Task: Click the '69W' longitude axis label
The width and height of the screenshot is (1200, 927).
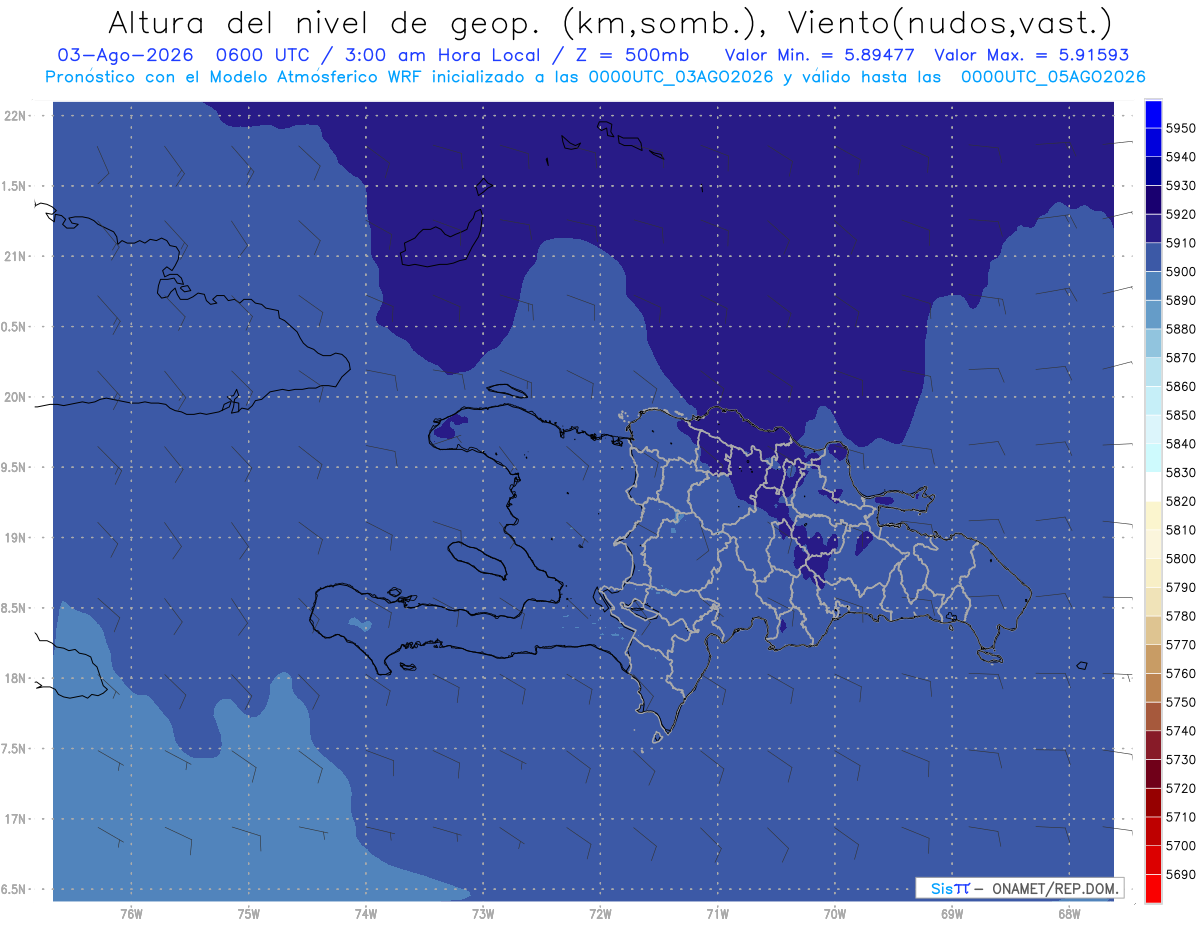Action: [952, 914]
